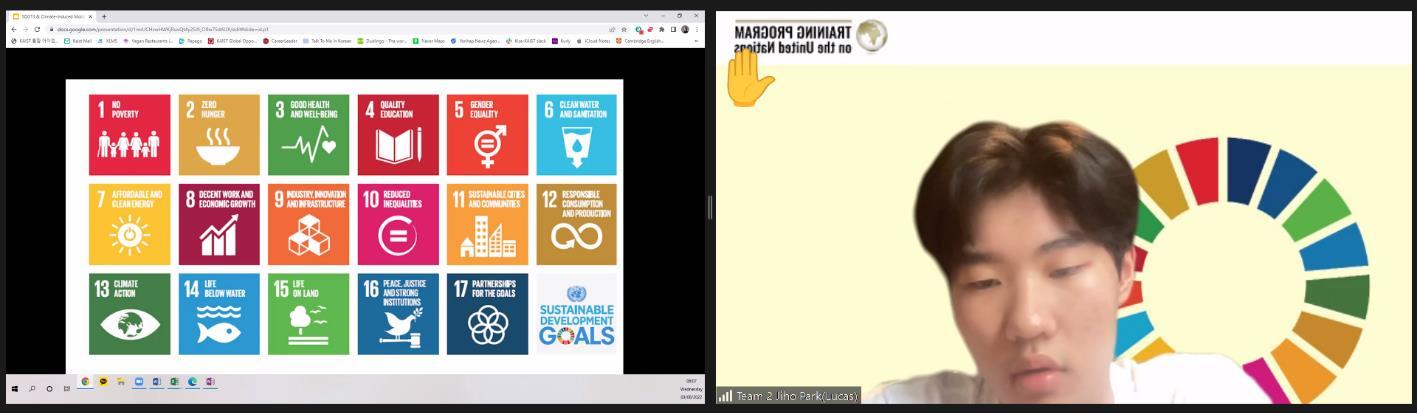Click the Climate Action goal 13 tile
Image resolution: width=1417 pixels, height=413 pixels.
click(129, 314)
